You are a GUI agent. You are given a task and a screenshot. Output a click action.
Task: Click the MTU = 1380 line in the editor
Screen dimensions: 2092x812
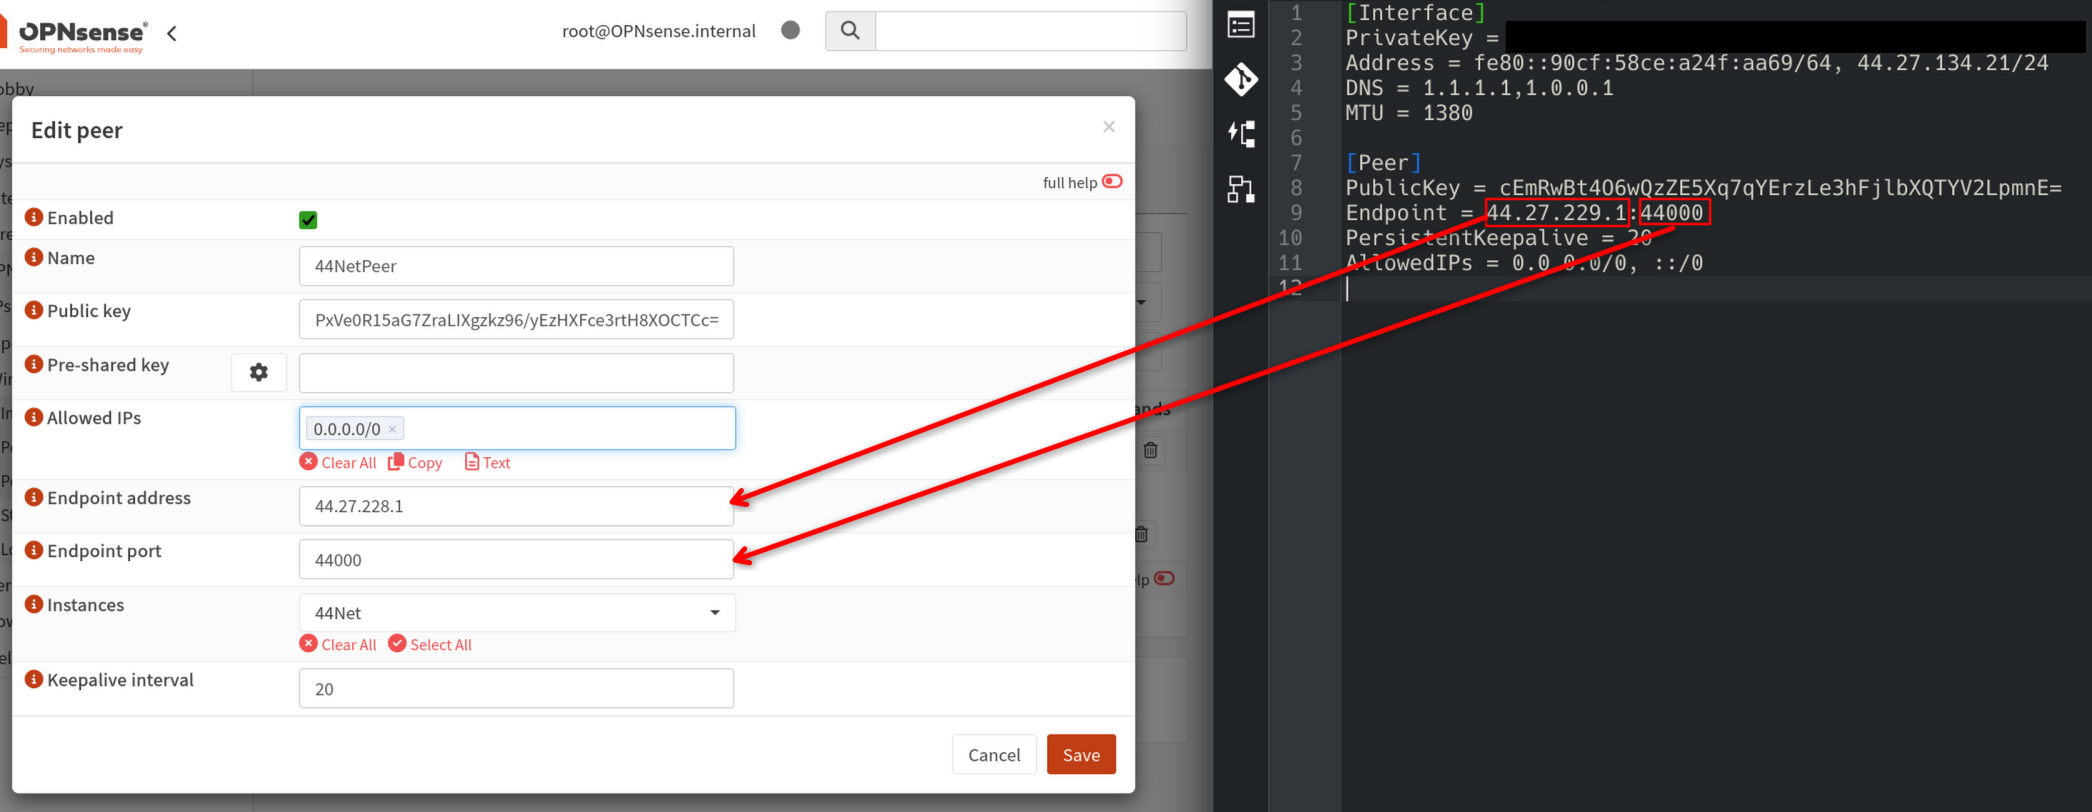(1408, 113)
